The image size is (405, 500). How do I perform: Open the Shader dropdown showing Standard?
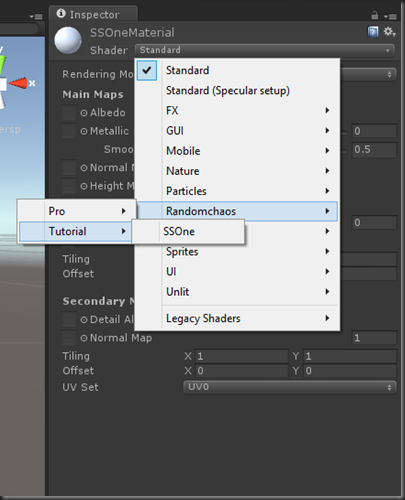265,50
